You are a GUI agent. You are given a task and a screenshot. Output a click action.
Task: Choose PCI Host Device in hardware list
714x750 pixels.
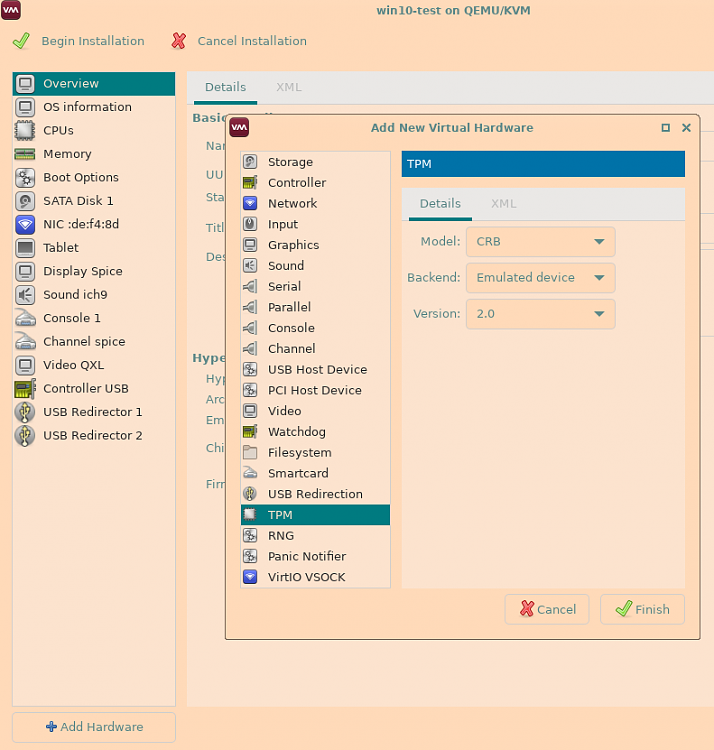click(315, 390)
